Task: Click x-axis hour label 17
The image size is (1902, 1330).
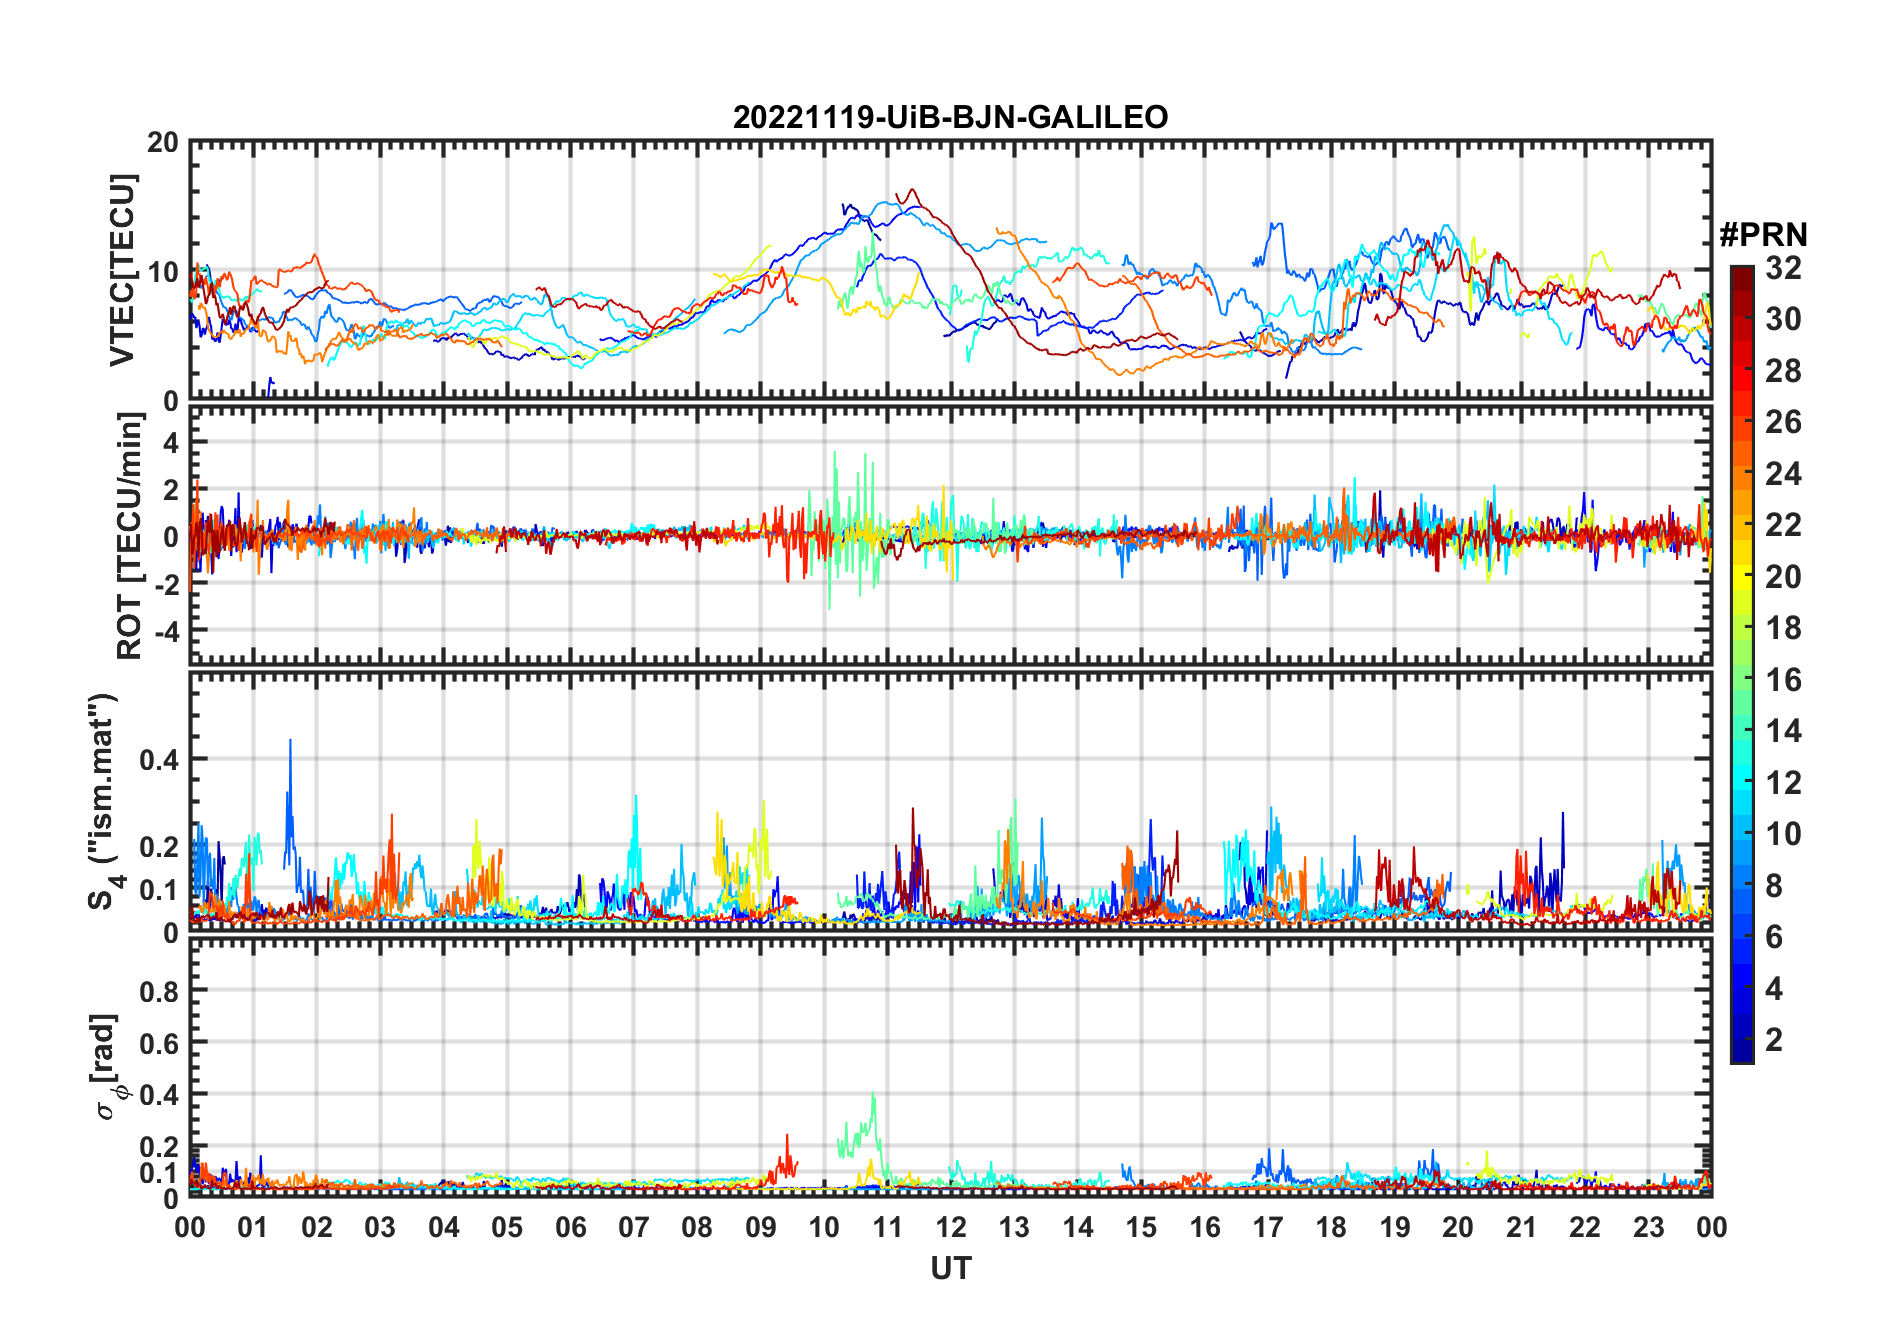Action: 1268,1227
